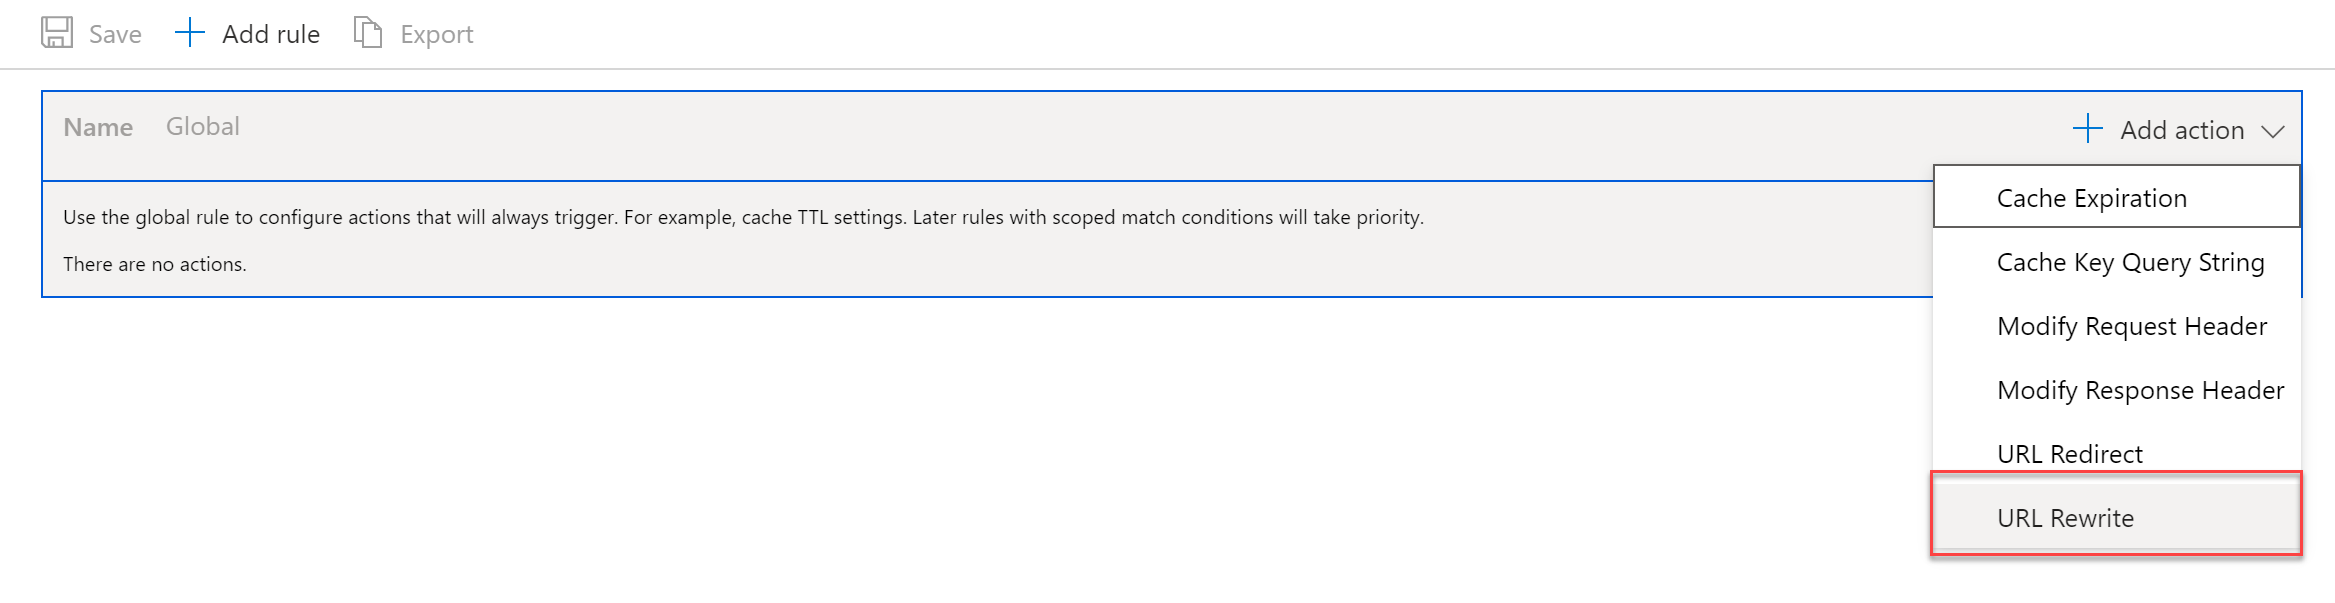This screenshot has height=603, width=2335.
Task: Click the plus icon beside Add rule
Action: coord(189,33)
